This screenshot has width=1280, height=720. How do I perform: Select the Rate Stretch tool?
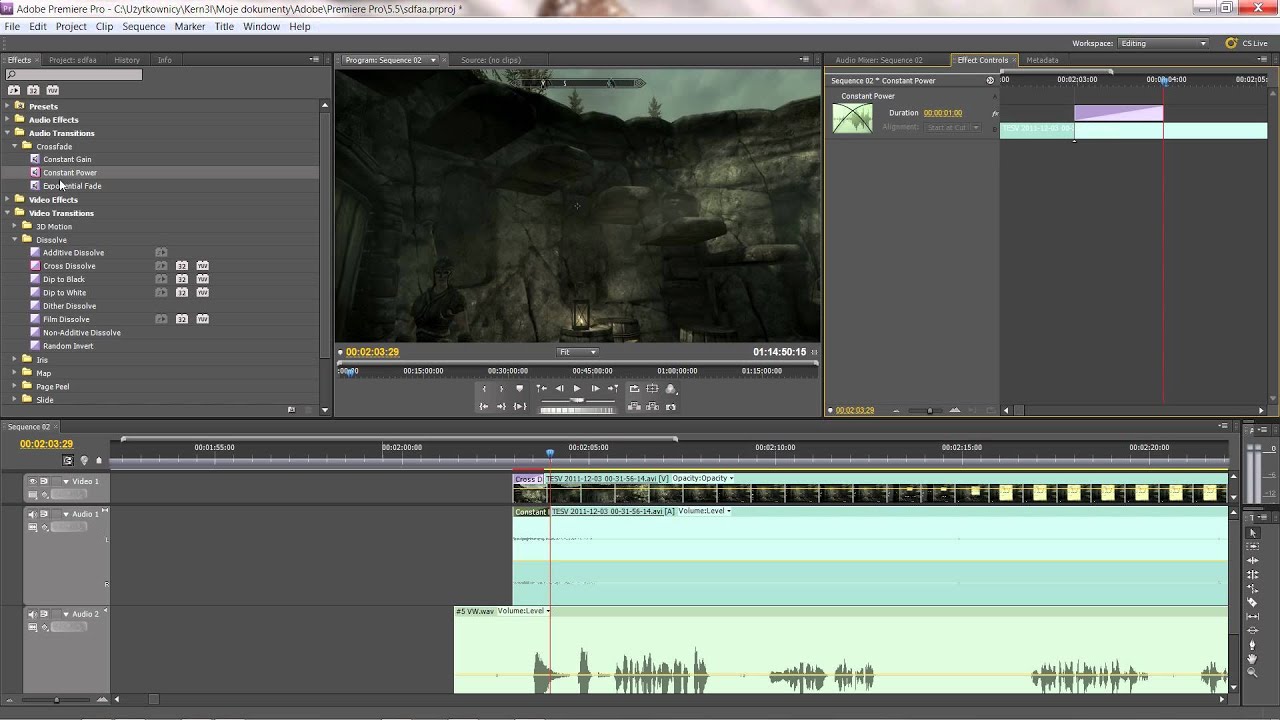pyautogui.click(x=1252, y=588)
